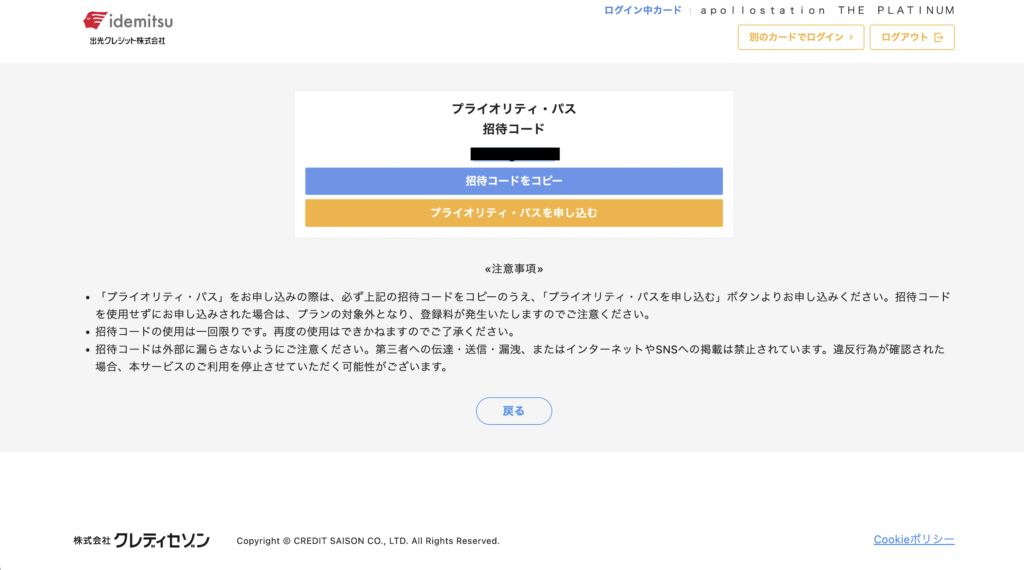Click the ログアウト button
The width and height of the screenshot is (1024, 570).
[x=912, y=37]
